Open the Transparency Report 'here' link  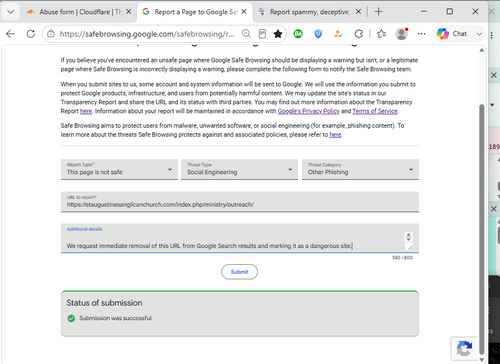86,111
